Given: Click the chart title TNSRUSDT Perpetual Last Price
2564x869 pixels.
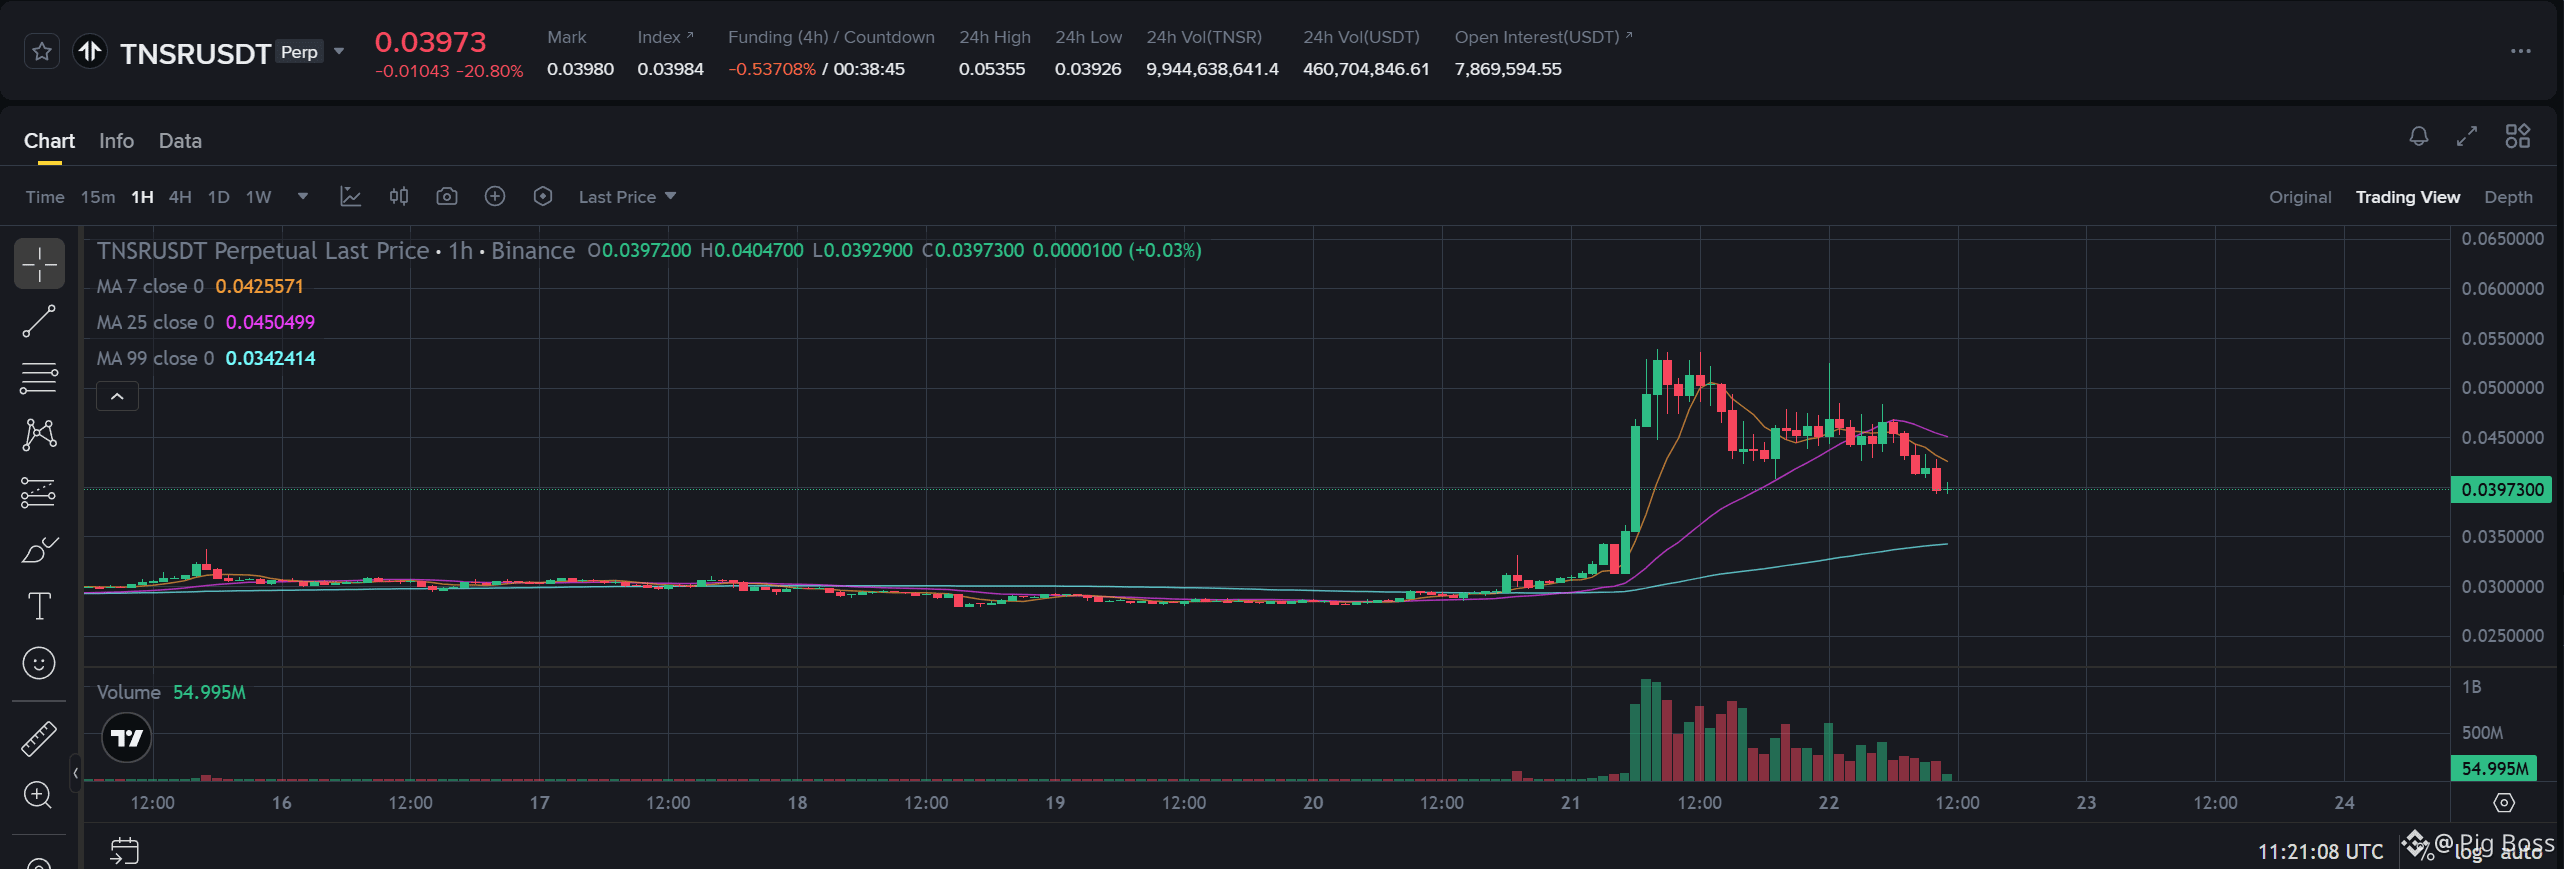Looking at the screenshot, I should pyautogui.click(x=263, y=251).
